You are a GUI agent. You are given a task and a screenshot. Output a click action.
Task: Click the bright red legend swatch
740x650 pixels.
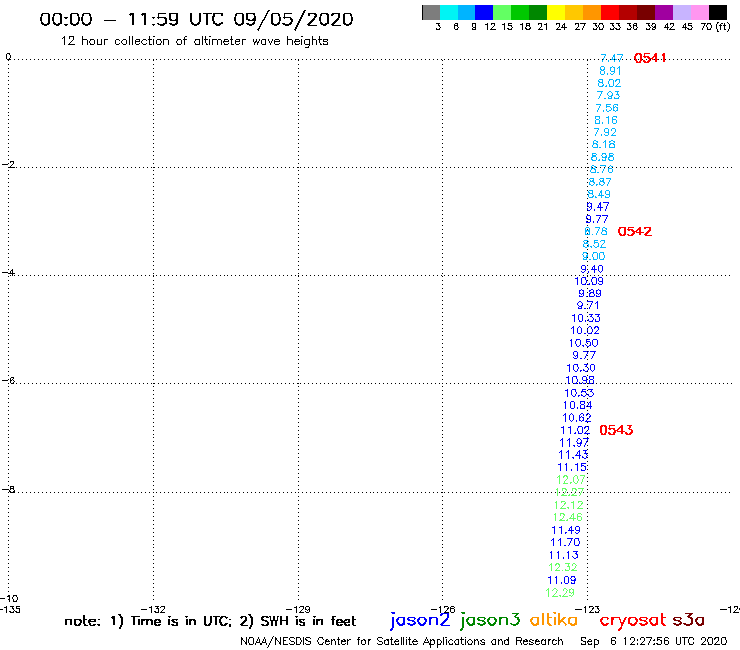pyautogui.click(x=609, y=12)
